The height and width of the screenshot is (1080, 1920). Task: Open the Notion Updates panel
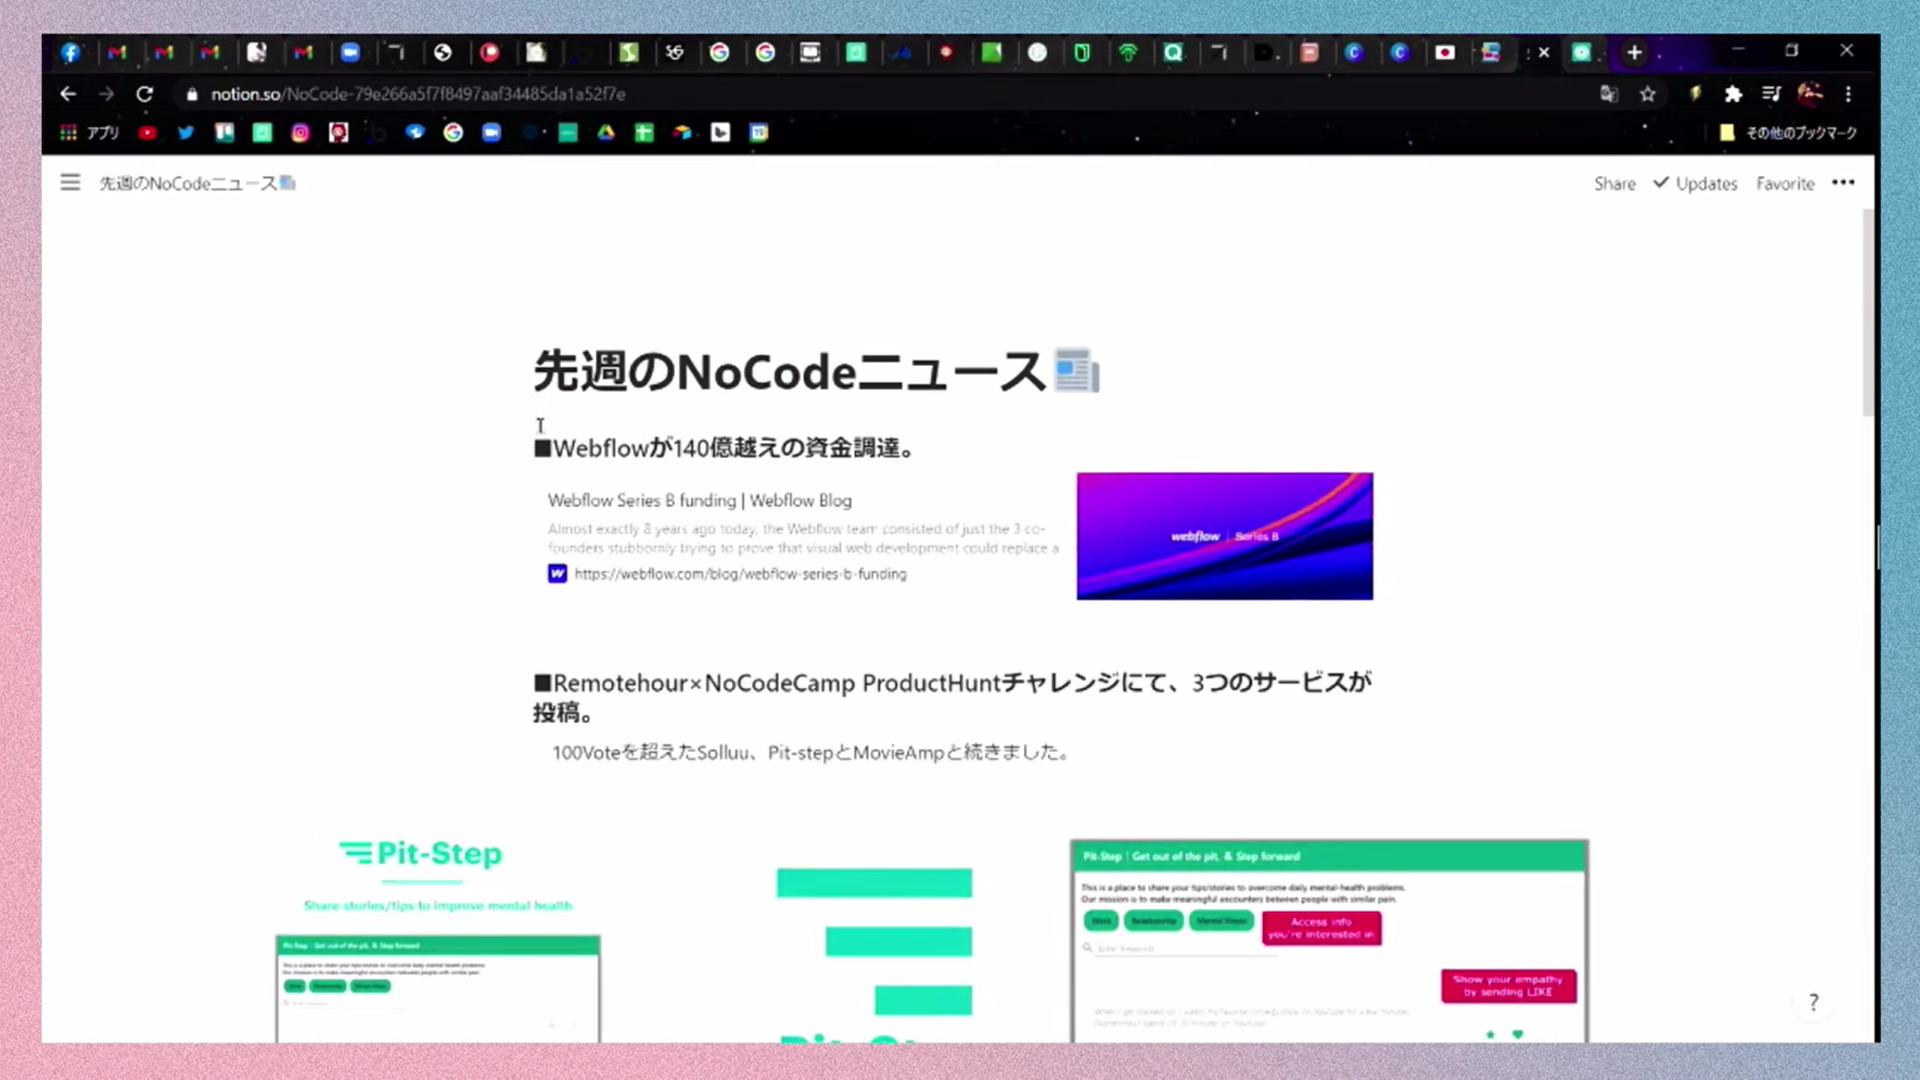(1695, 184)
